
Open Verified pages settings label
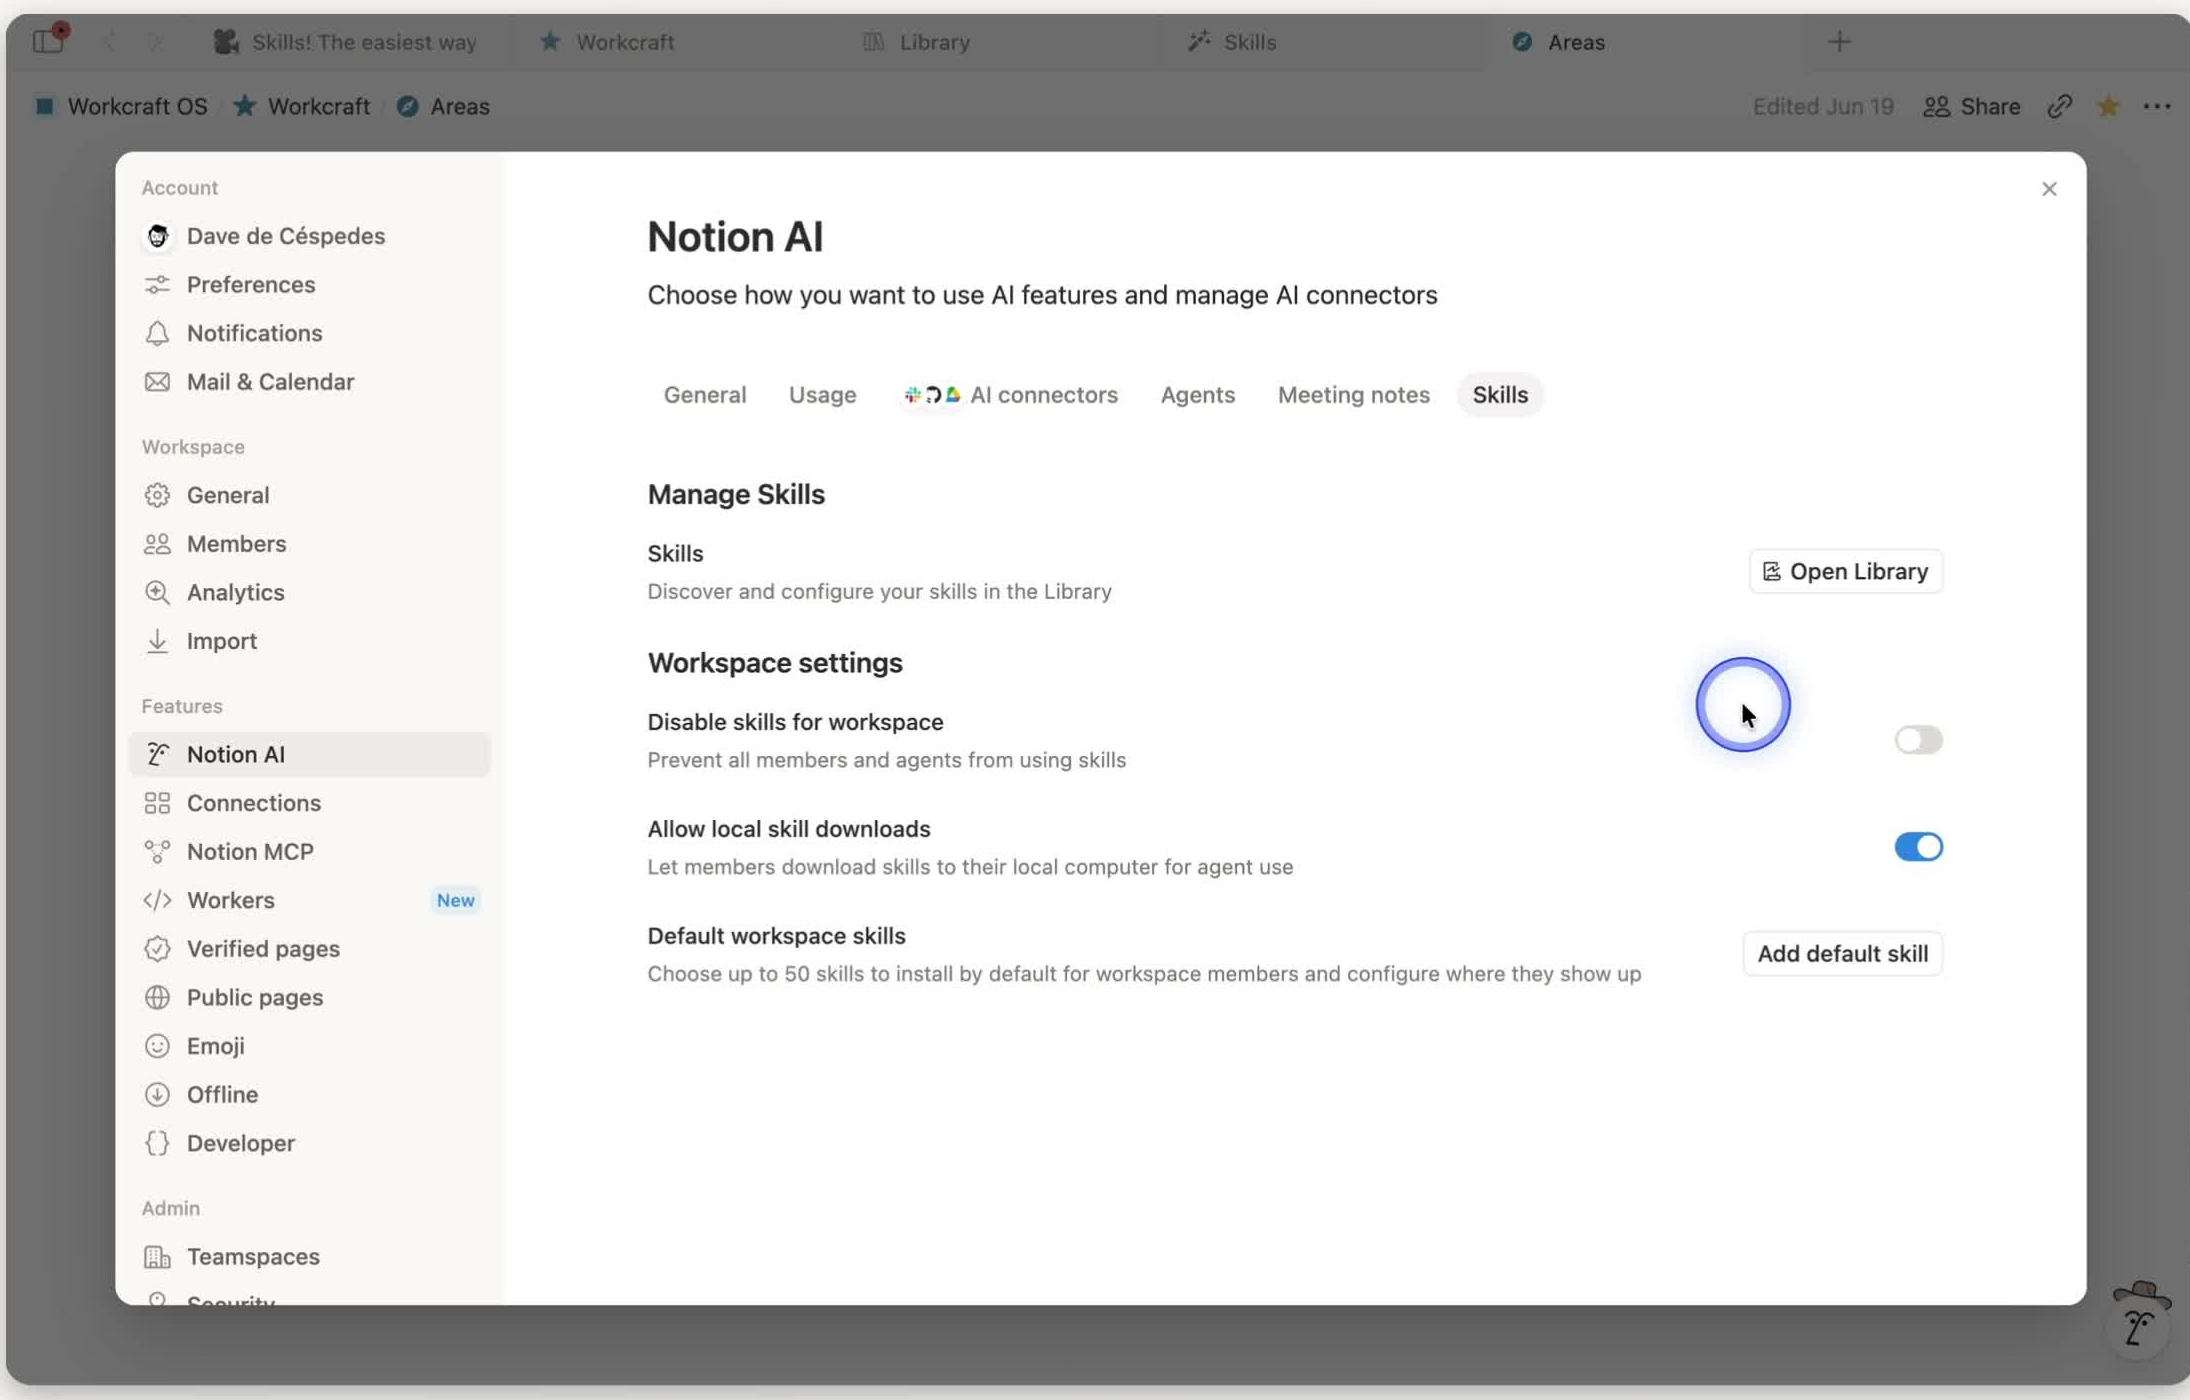click(x=263, y=949)
